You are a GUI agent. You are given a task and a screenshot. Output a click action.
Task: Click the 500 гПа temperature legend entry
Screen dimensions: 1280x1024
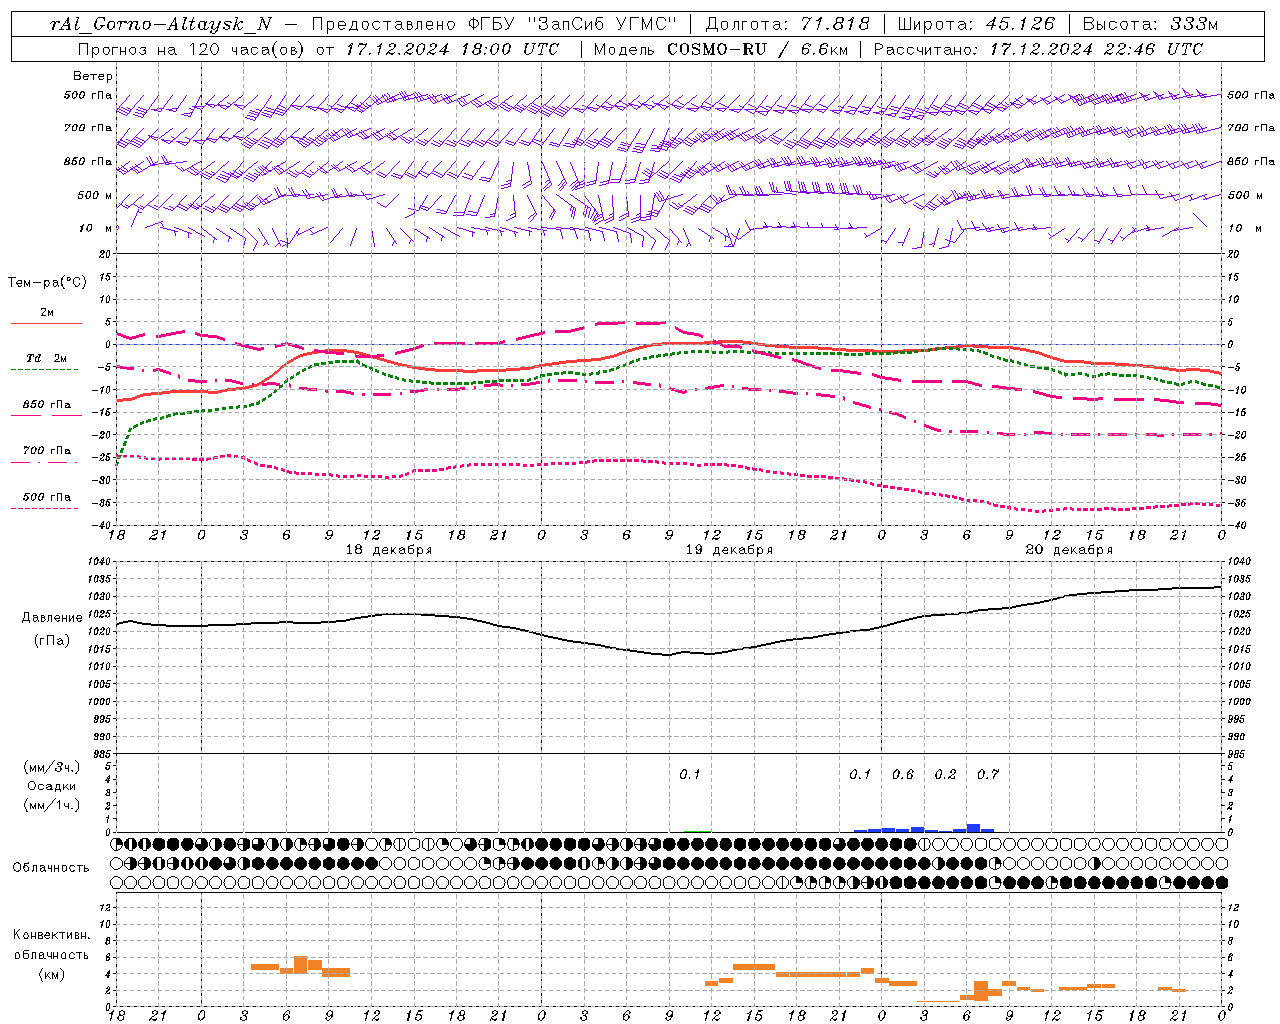click(47, 497)
